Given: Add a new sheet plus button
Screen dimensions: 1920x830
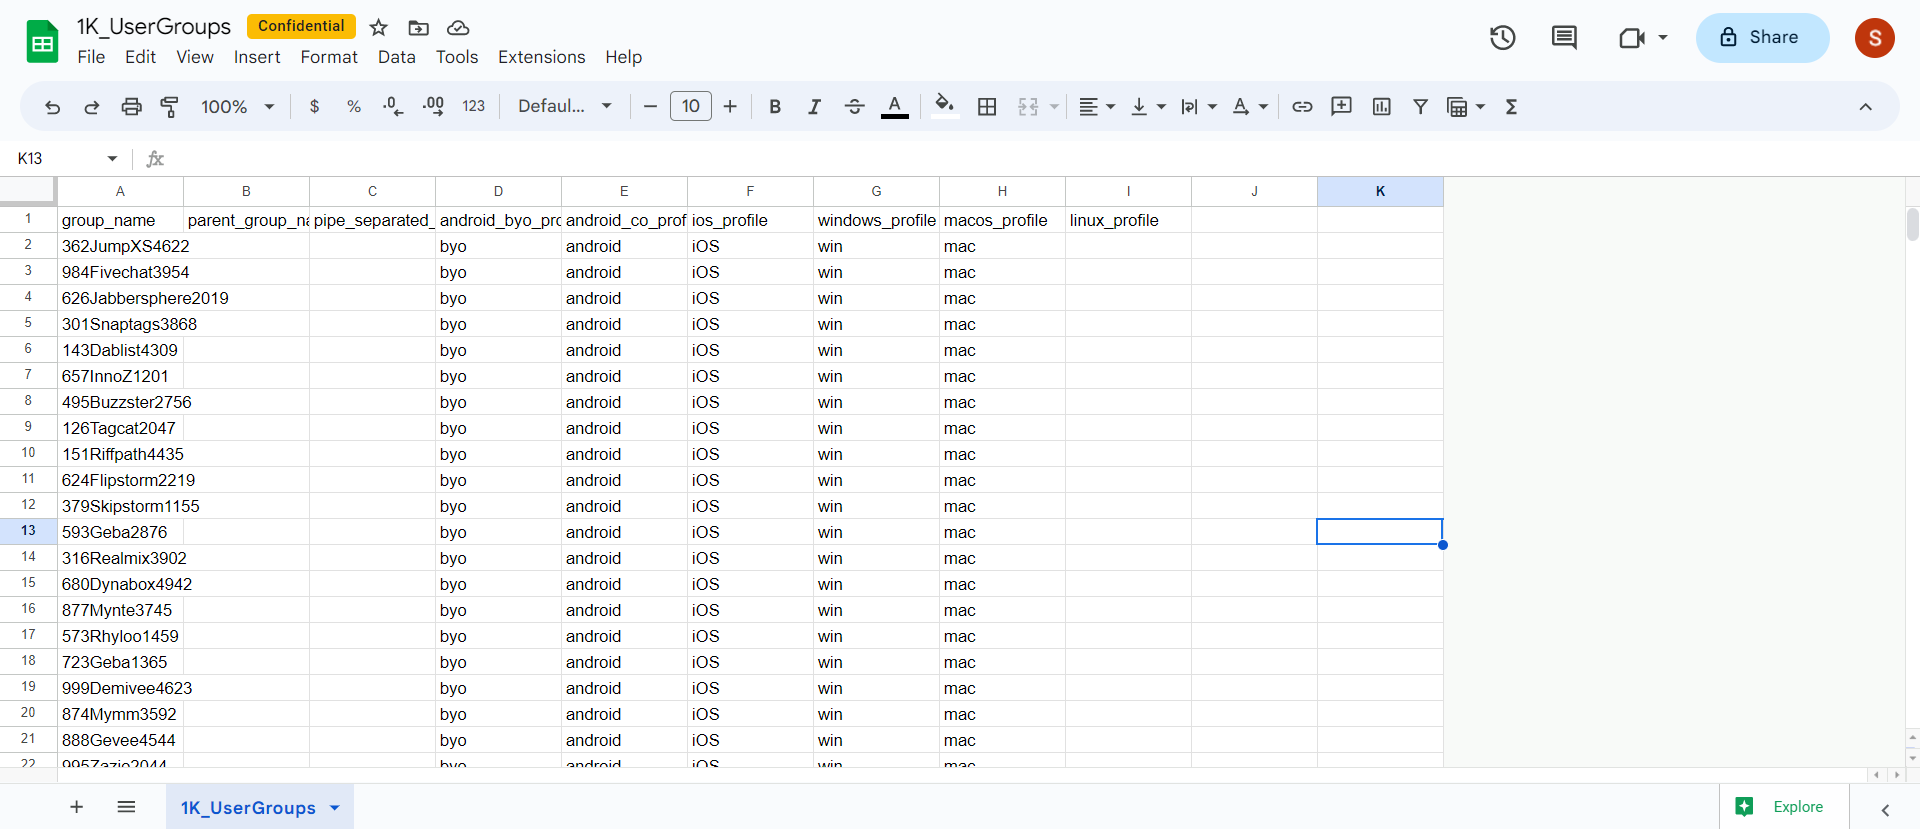Looking at the screenshot, I should [77, 807].
